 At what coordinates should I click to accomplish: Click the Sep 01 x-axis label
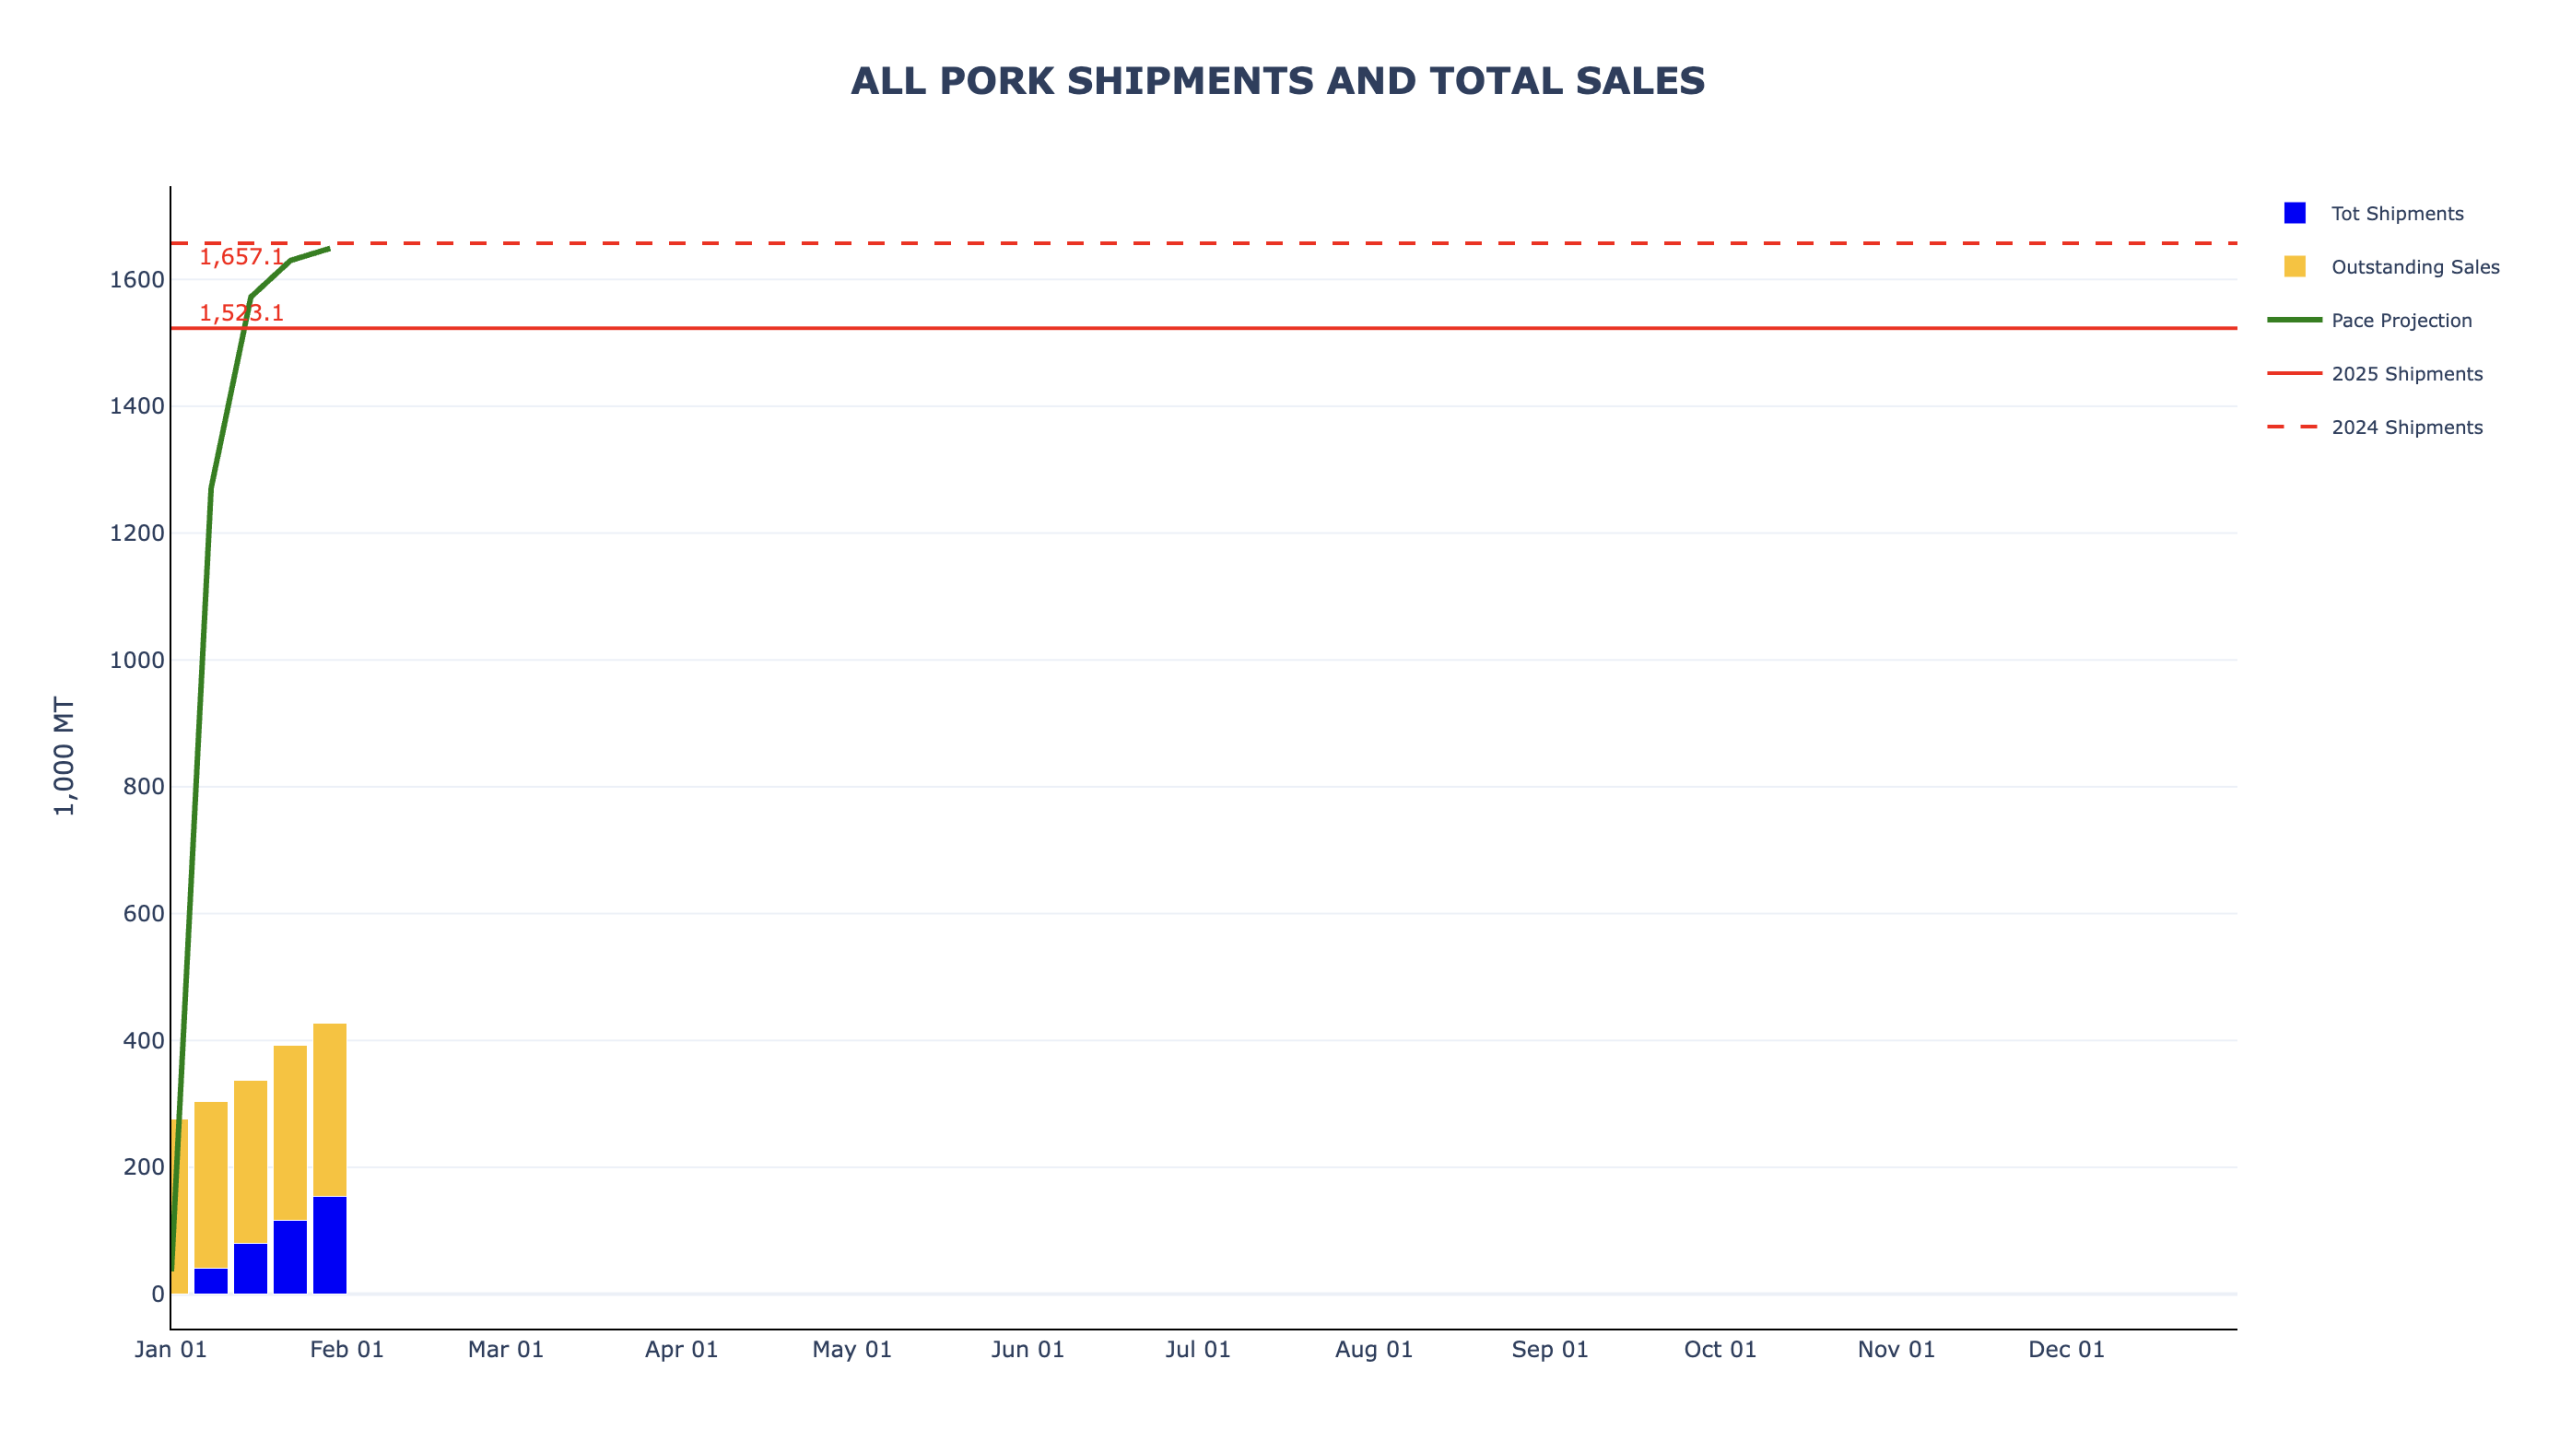(1549, 1349)
